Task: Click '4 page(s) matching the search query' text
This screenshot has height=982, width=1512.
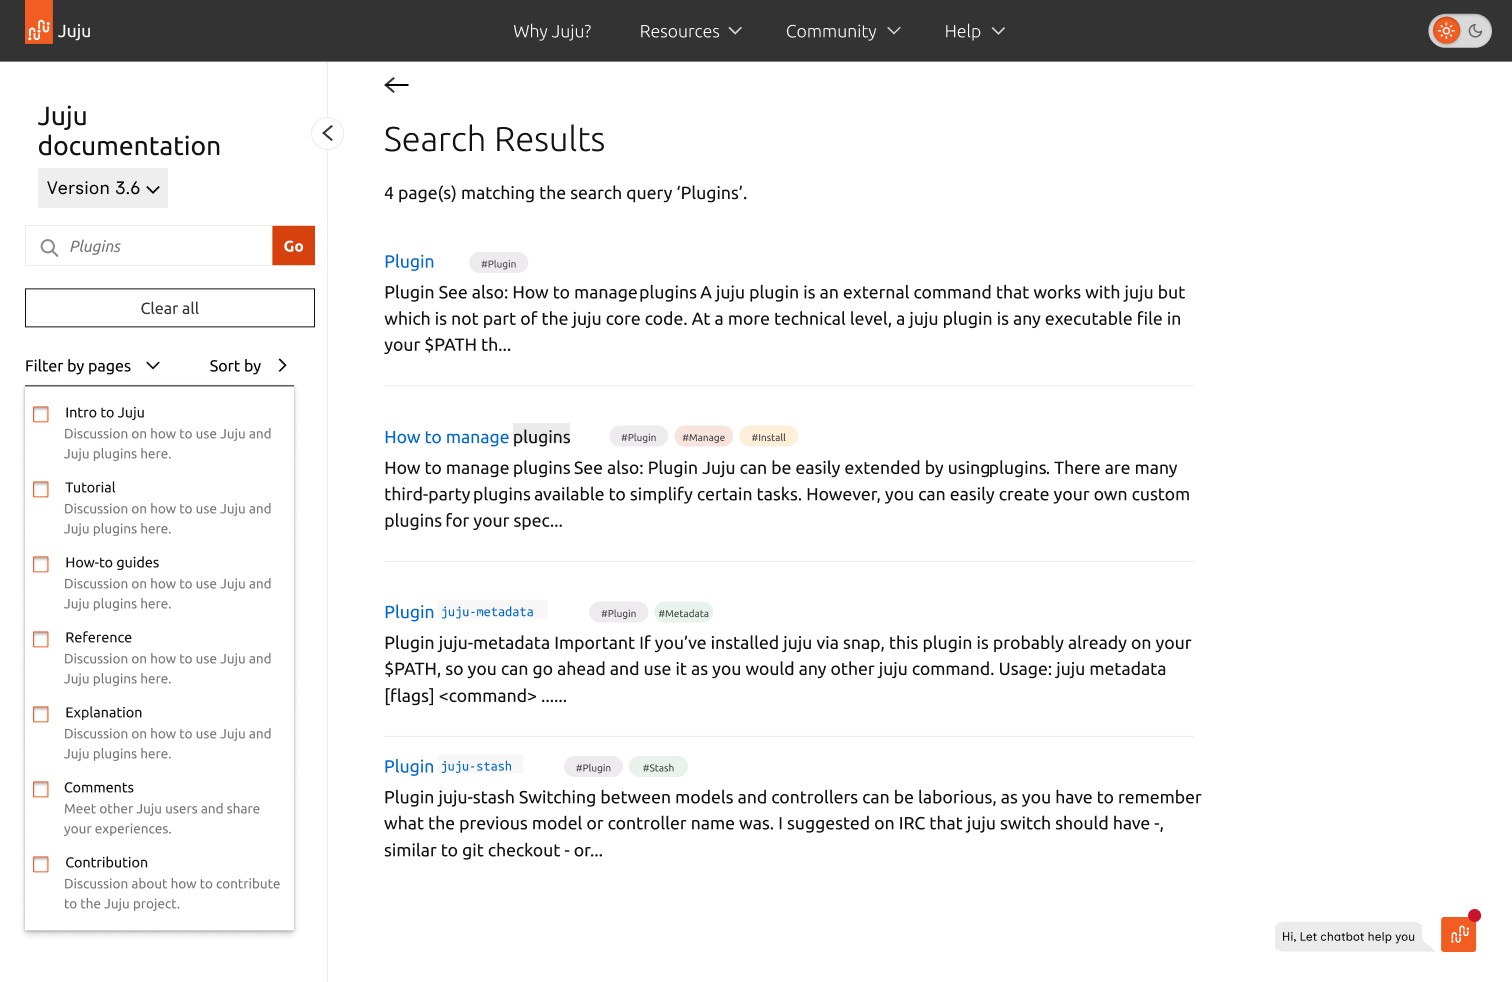Action: 565,193
